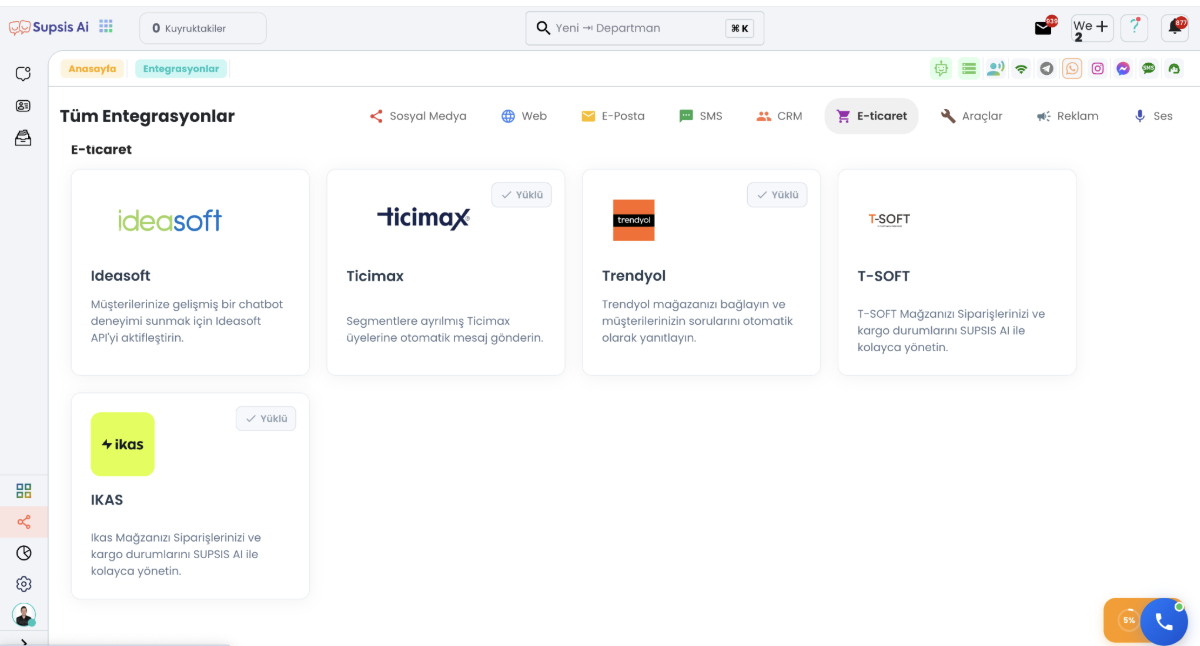The height and width of the screenshot is (646, 1200).
Task: Select the Entegrasyonlar breadcrumb tab
Action: [x=181, y=69]
